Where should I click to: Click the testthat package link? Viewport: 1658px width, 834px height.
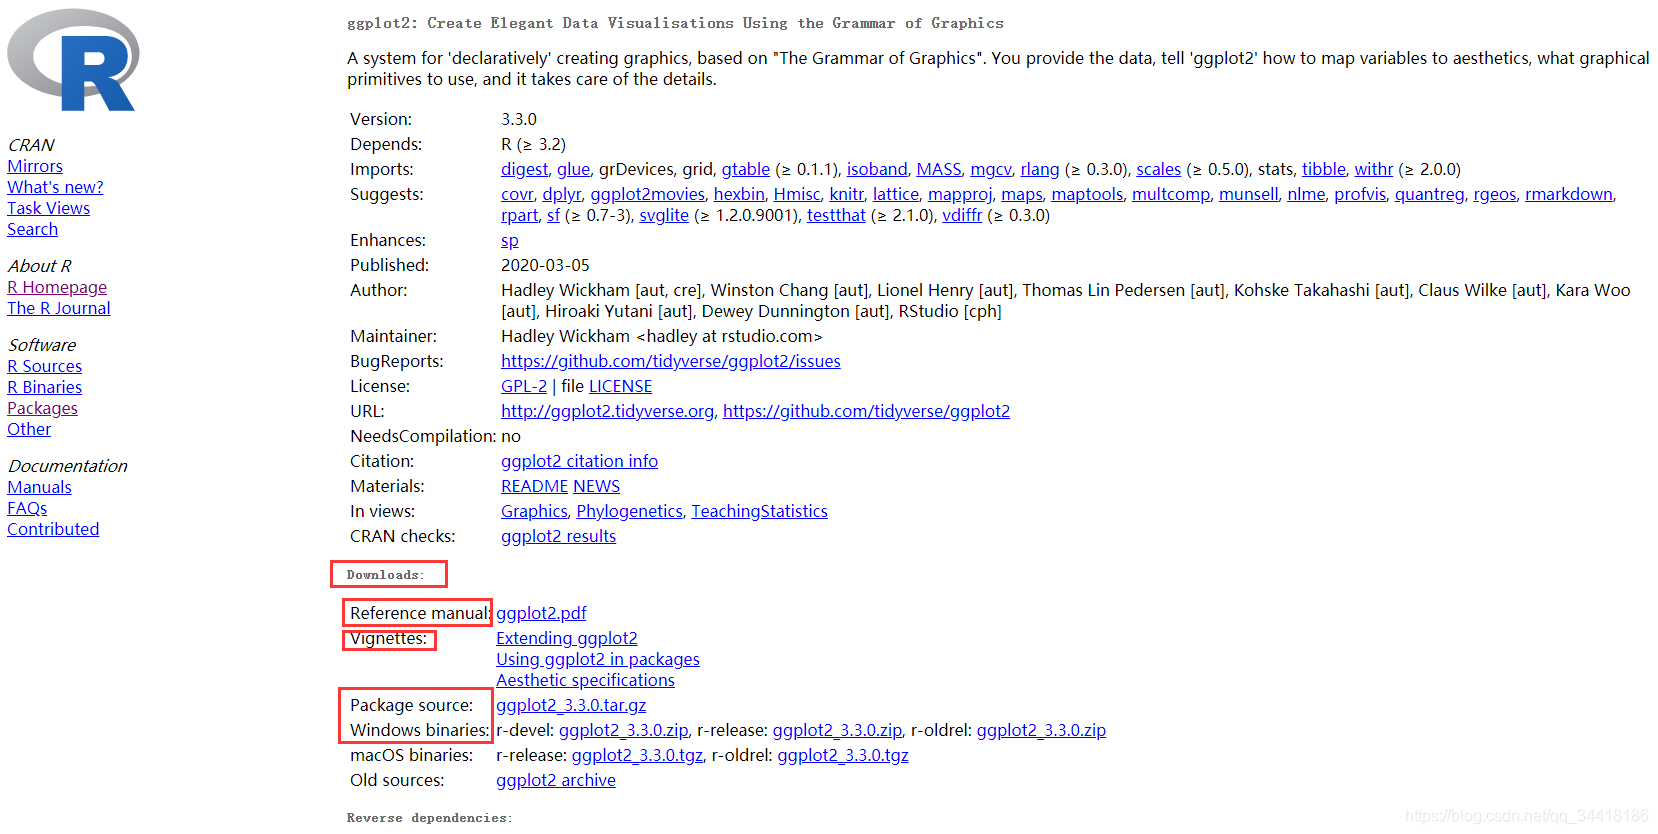(836, 215)
